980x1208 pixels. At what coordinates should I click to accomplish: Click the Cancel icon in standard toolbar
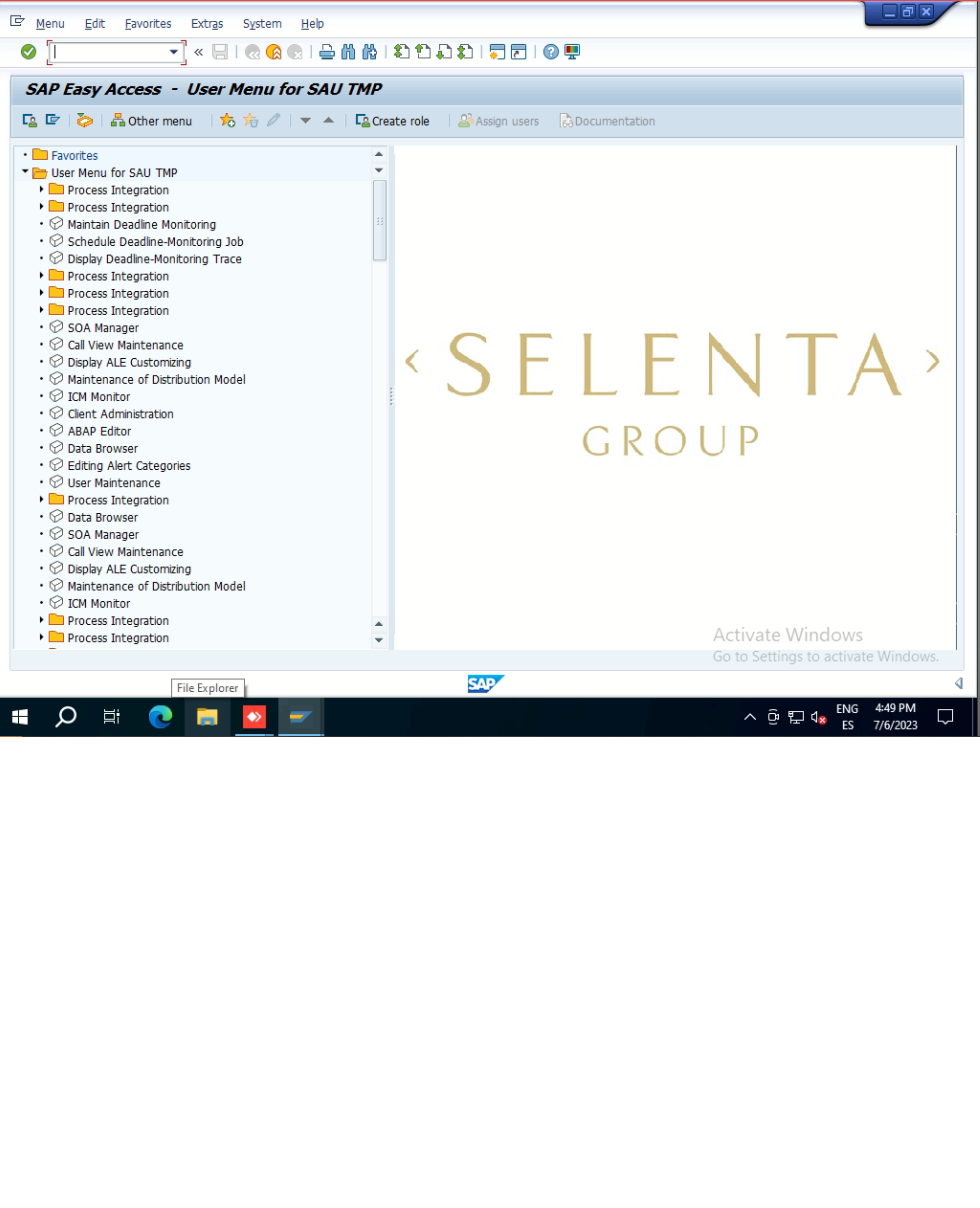tap(295, 52)
